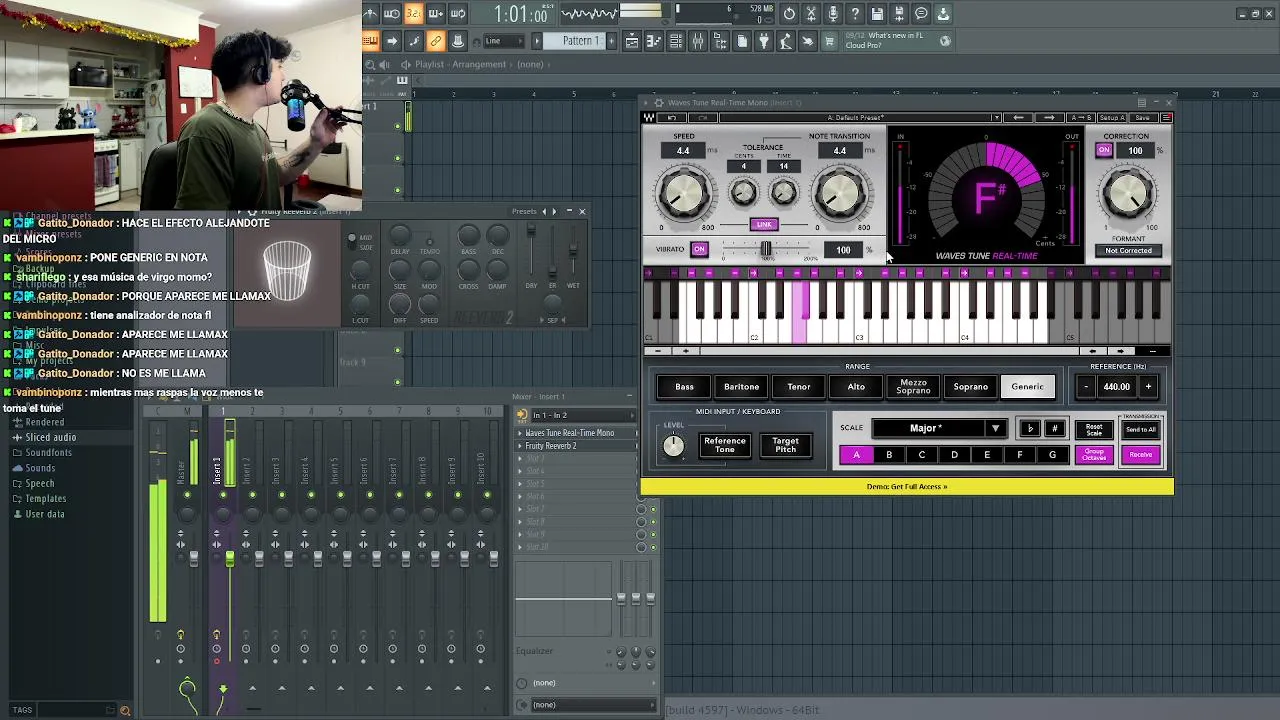Screen dimensions: 1280x720
Task: Select the Alto range
Action: pos(856,387)
